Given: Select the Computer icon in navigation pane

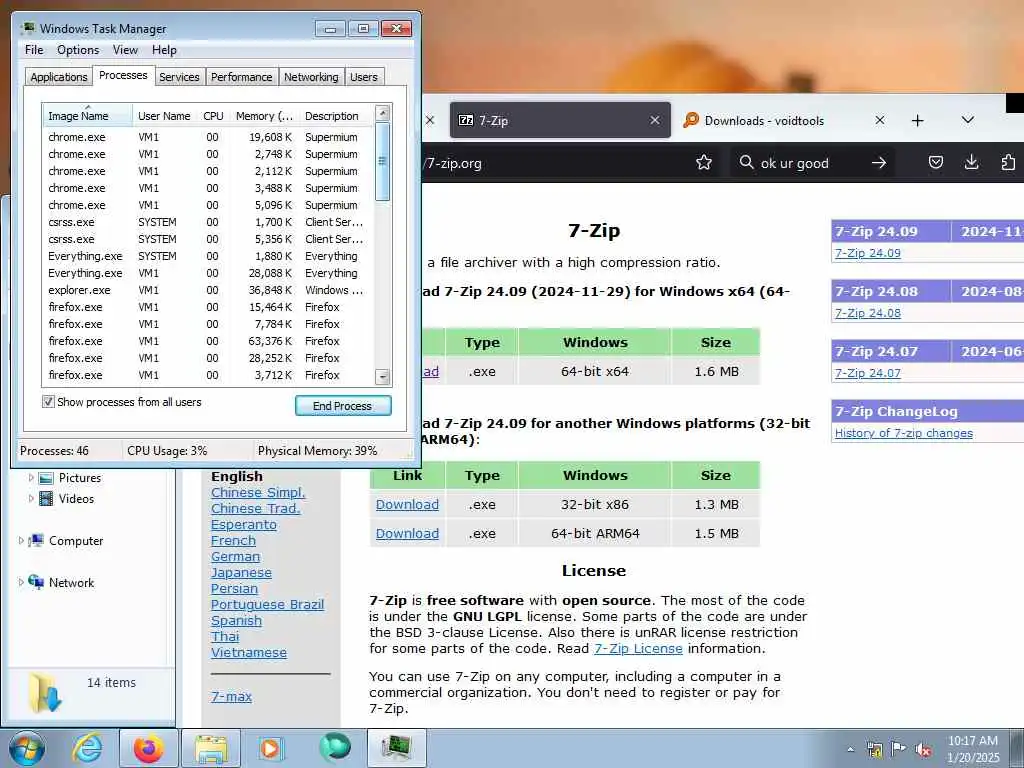Looking at the screenshot, I should (x=37, y=541).
